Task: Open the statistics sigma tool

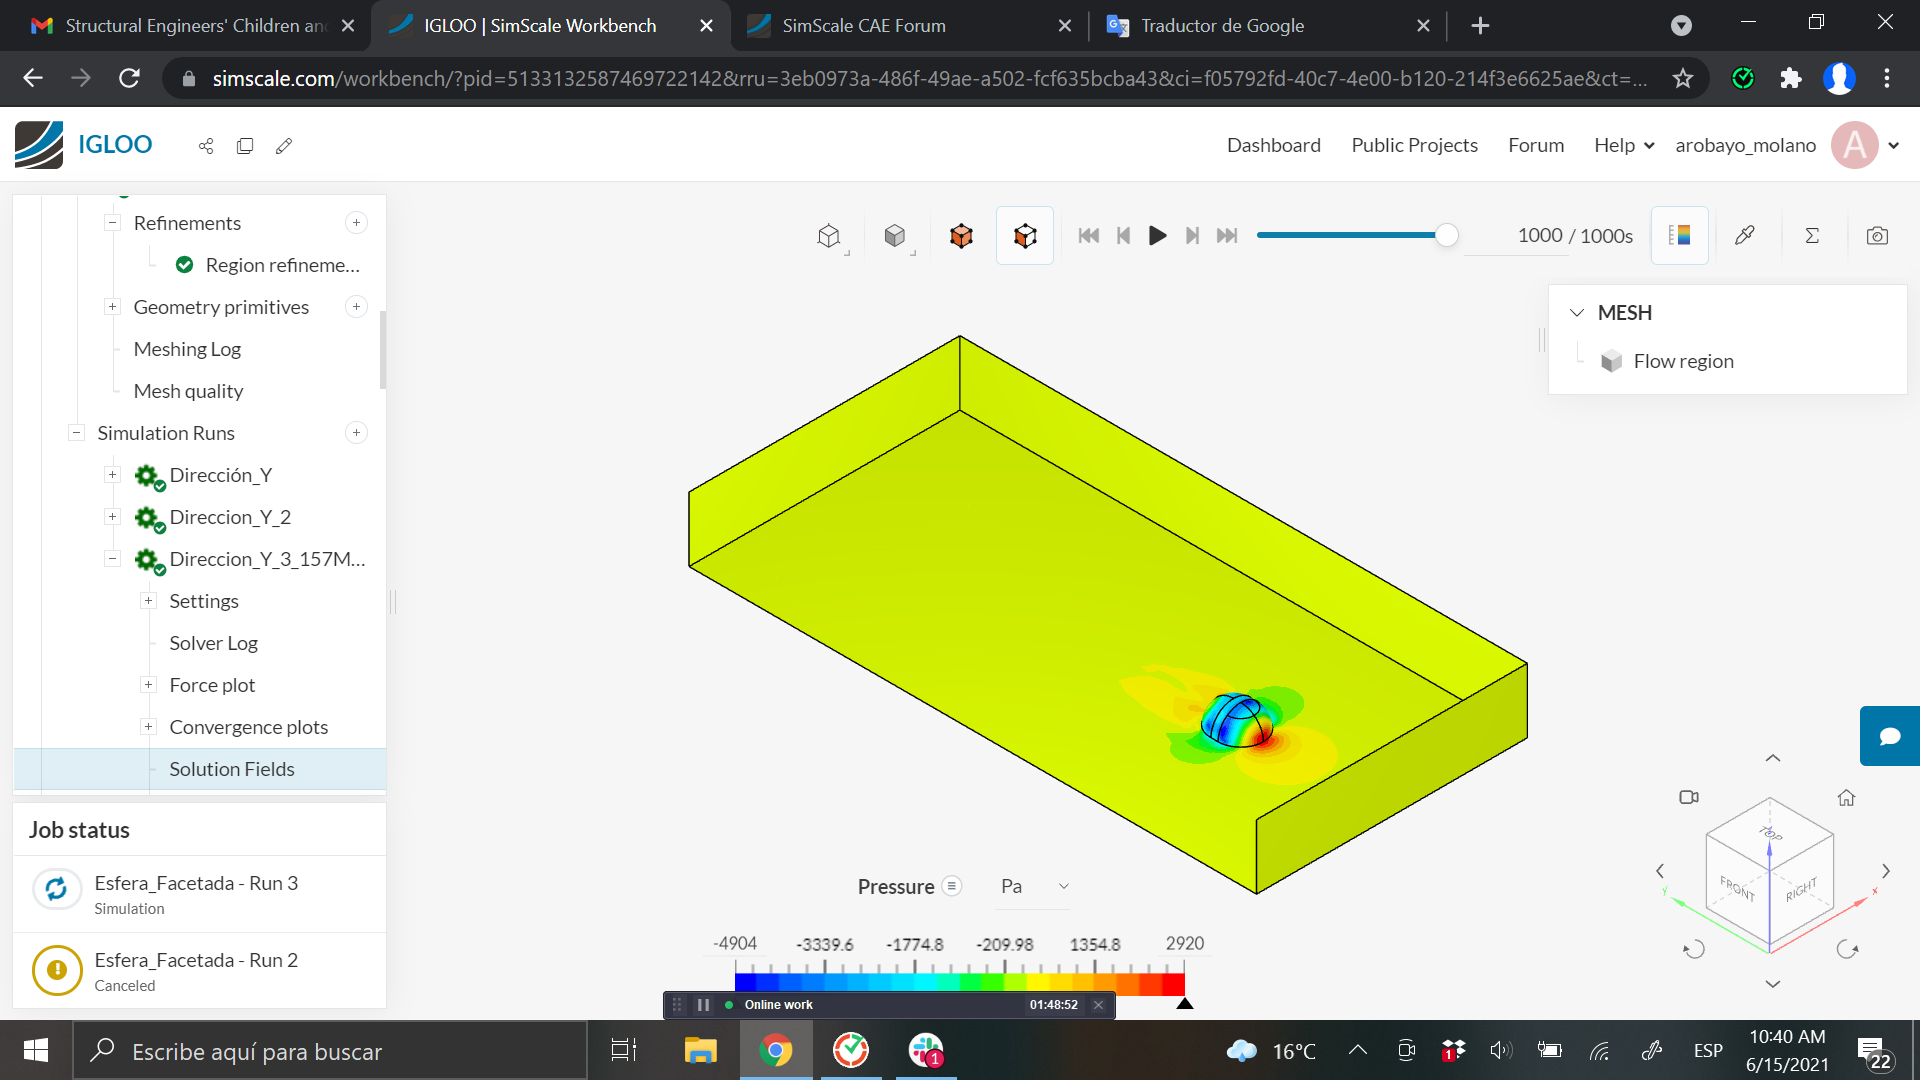Action: click(x=1812, y=235)
